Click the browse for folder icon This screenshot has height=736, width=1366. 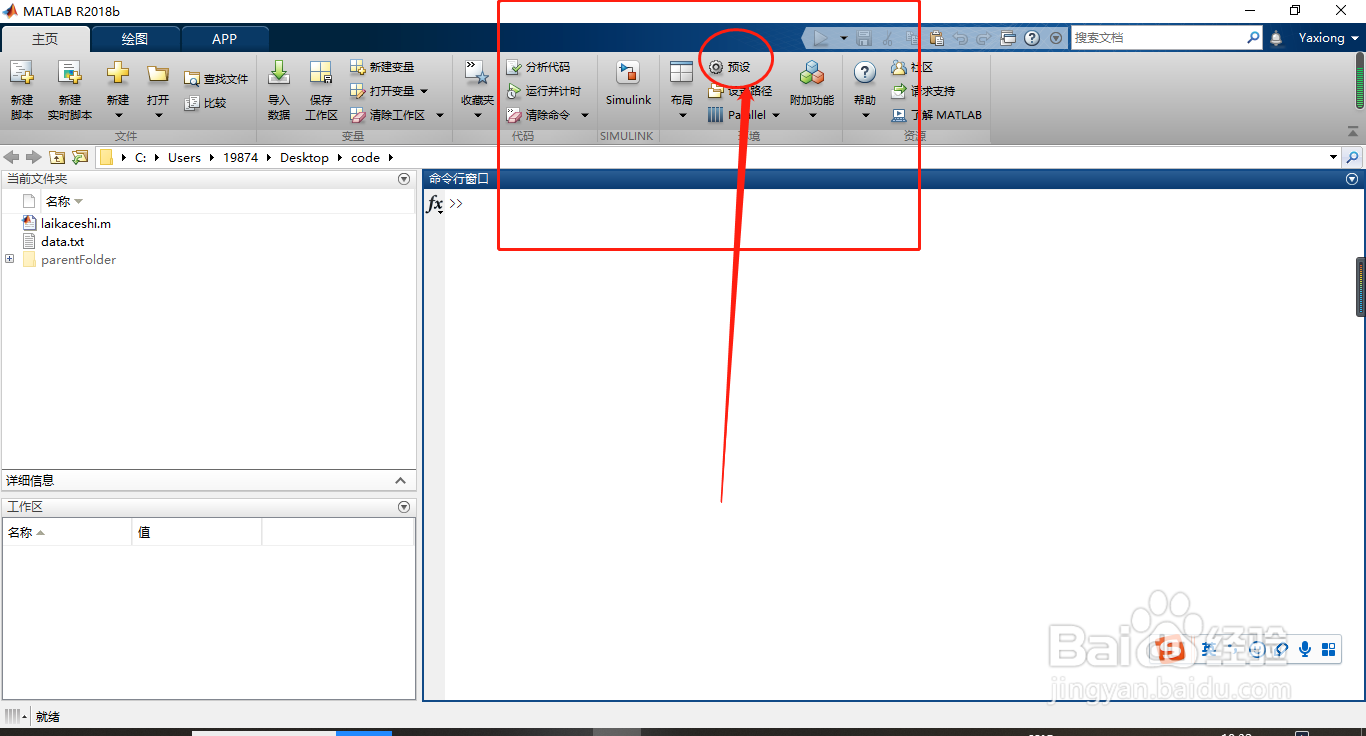point(80,157)
